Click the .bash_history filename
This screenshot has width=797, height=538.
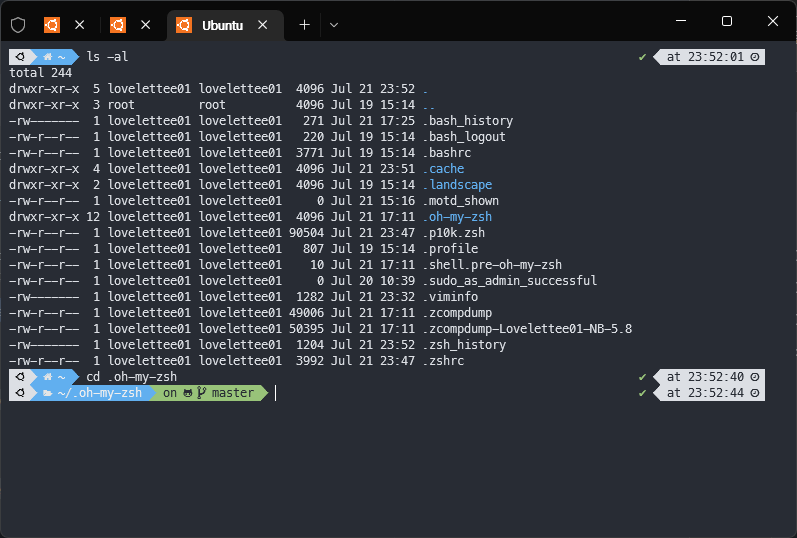(468, 121)
